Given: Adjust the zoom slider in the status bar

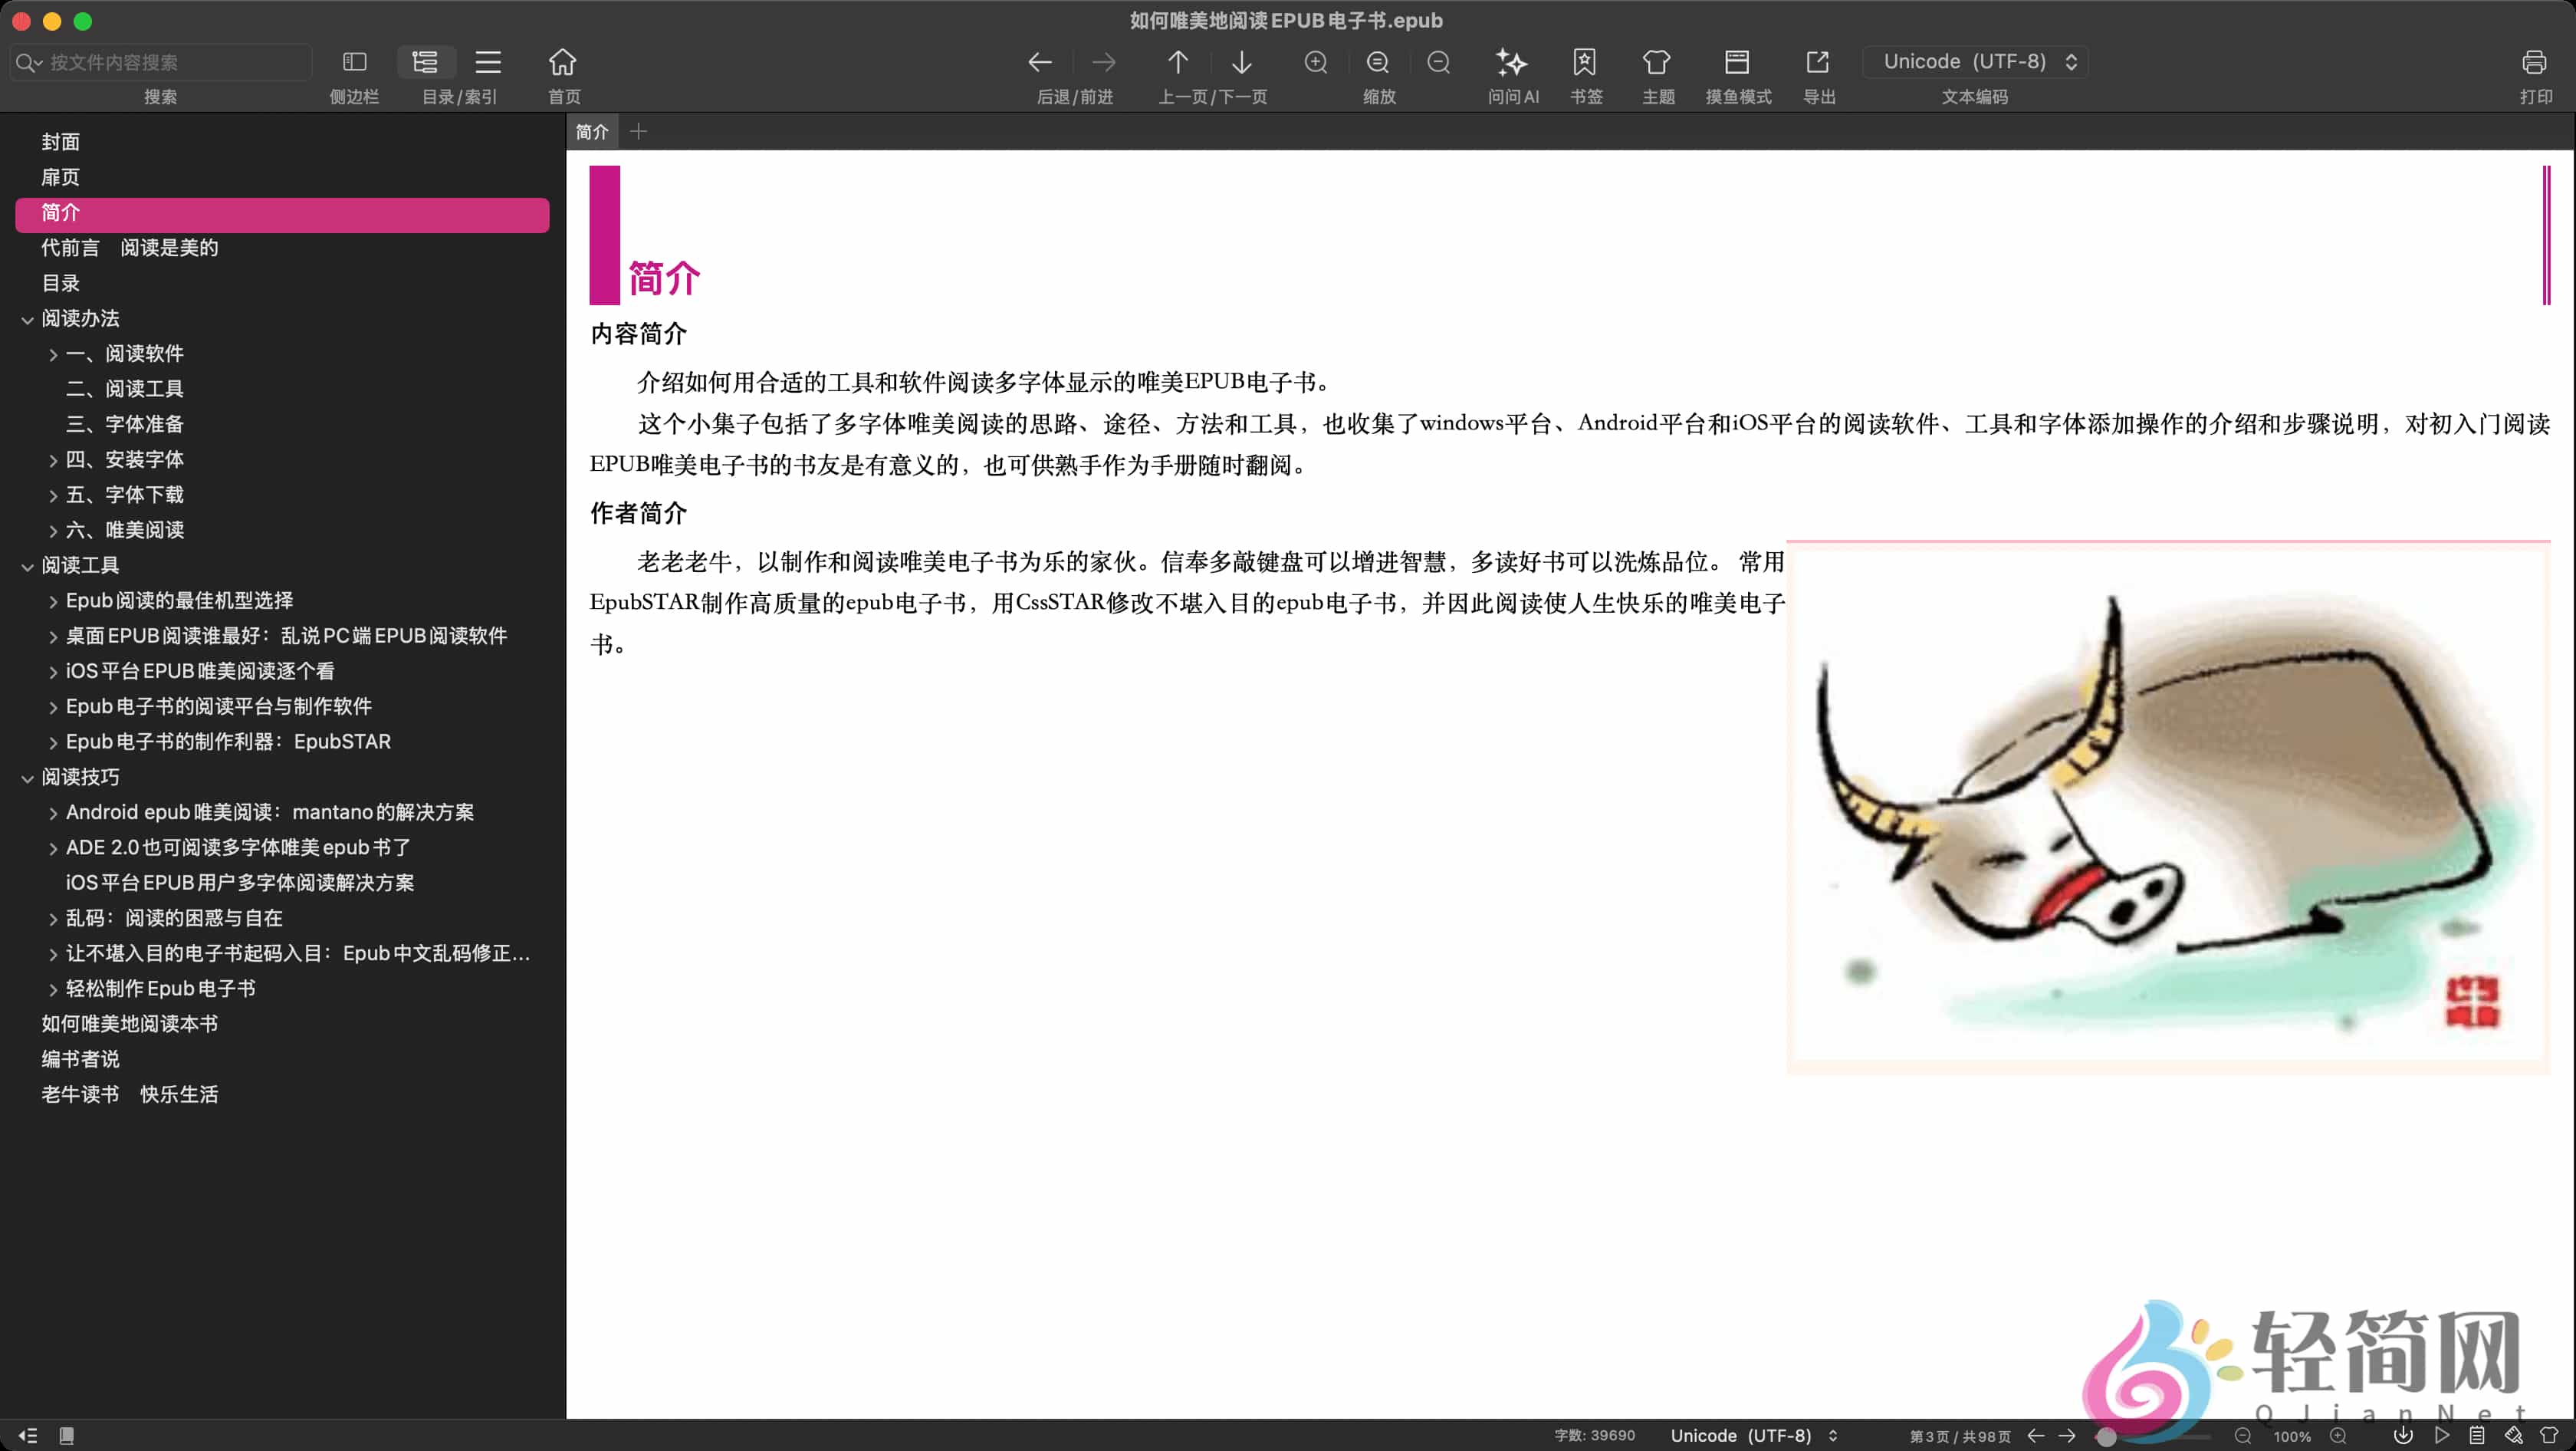Looking at the screenshot, I should tap(2107, 1436).
